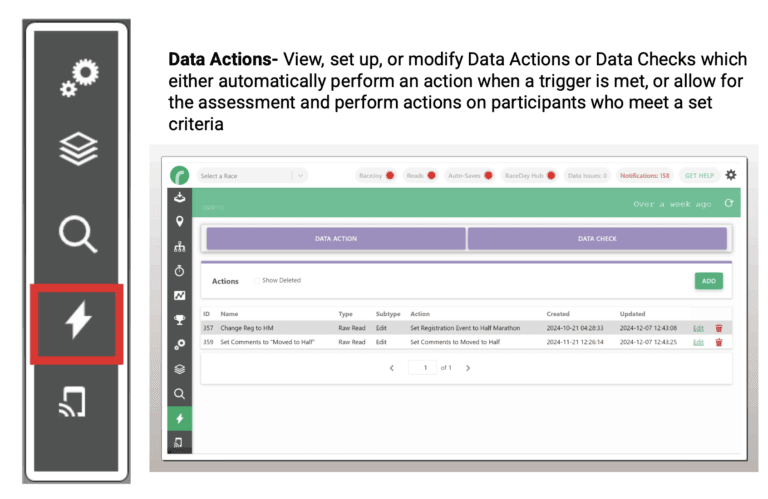The image size is (768, 499).
Task: Click the highlighted lightning bolt Data Actions icon
Action: pos(77,322)
